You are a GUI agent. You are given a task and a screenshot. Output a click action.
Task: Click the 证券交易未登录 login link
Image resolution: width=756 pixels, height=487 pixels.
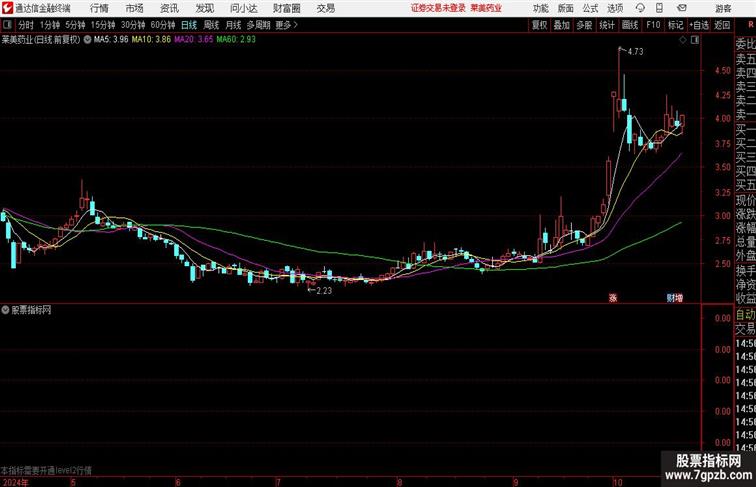point(438,8)
